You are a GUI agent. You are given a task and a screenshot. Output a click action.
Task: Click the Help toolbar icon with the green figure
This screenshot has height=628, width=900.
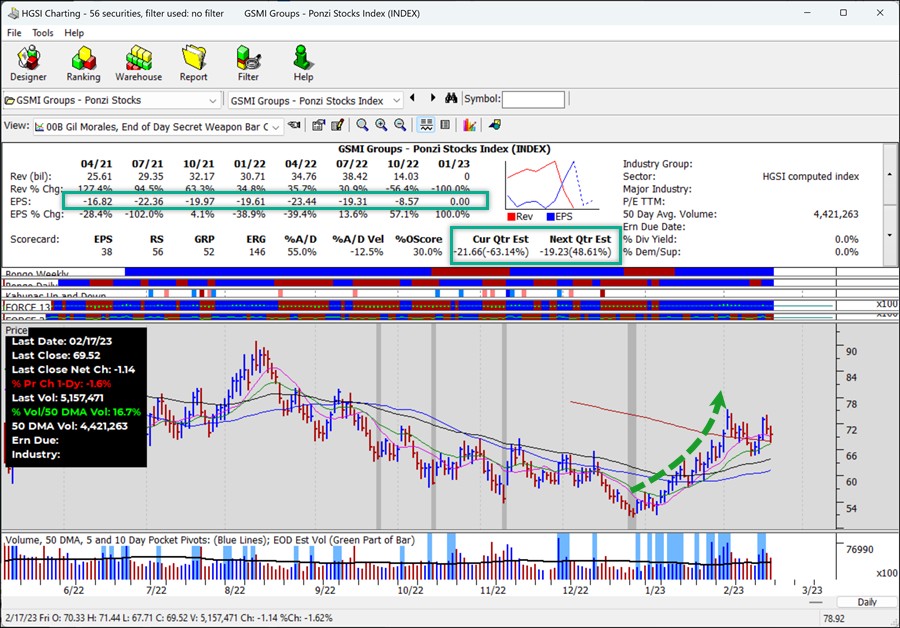[x=303, y=64]
